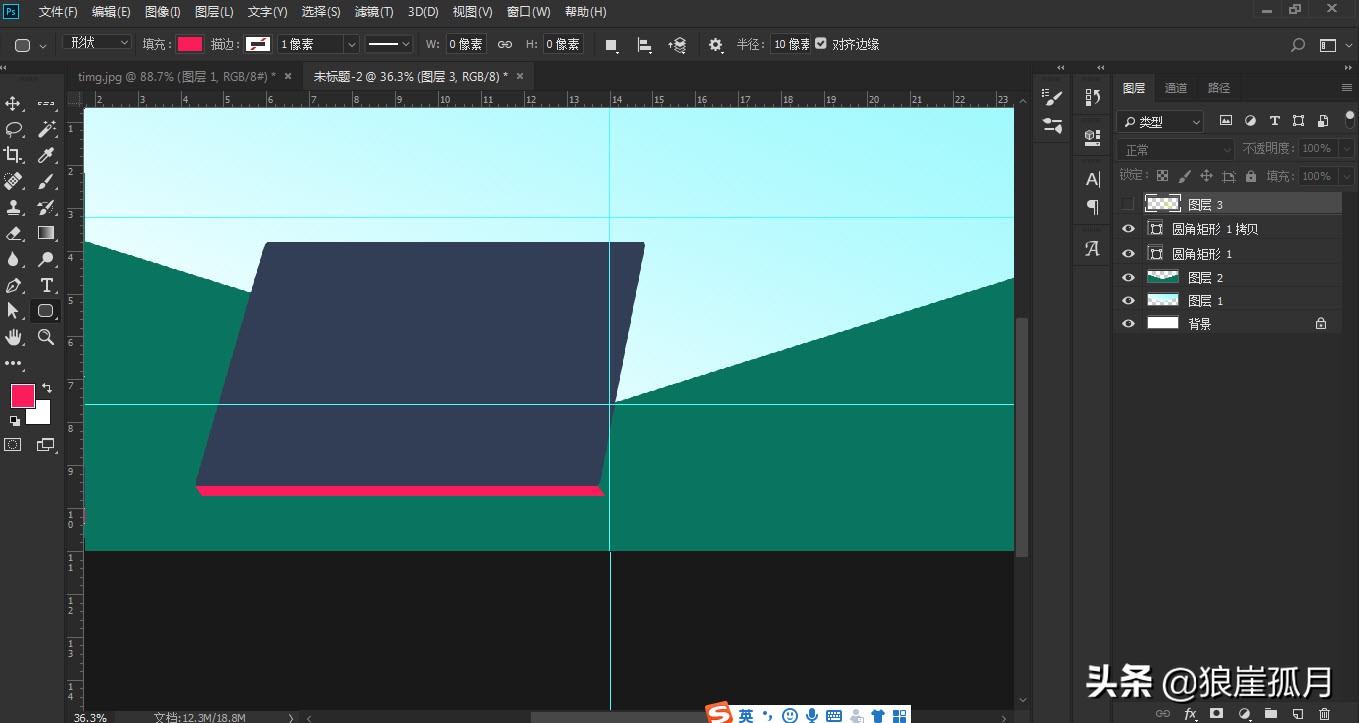Image resolution: width=1359 pixels, height=723 pixels.
Task: Toggle visibility of 图层 2
Action: pos(1128,277)
